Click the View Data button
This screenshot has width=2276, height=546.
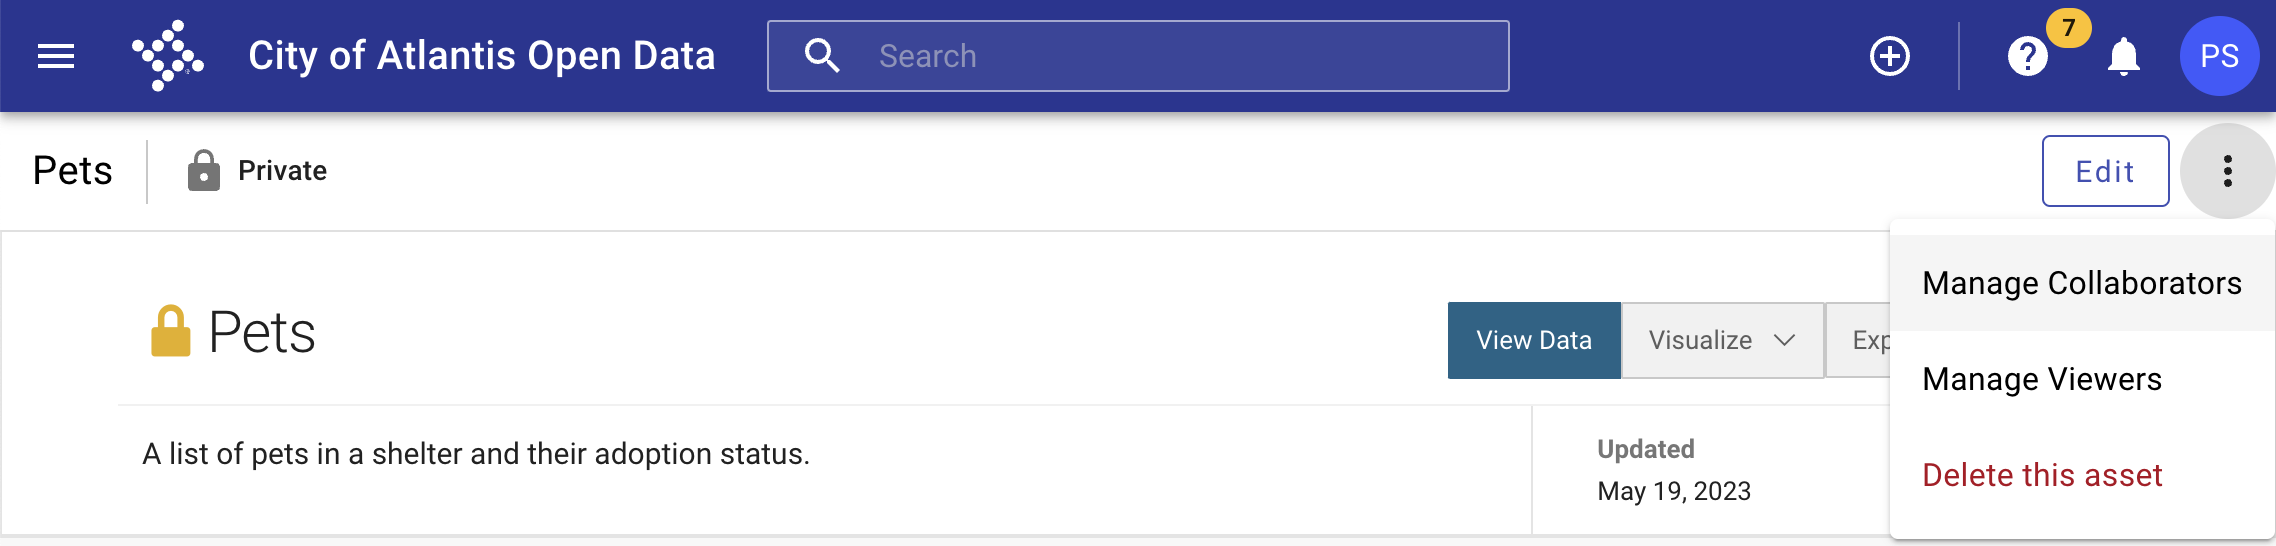(x=1534, y=340)
